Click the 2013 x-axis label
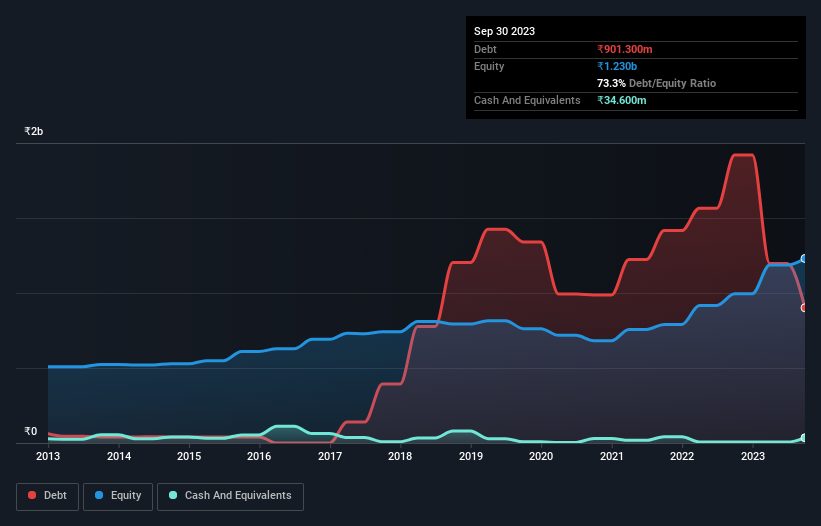The height and width of the screenshot is (526, 821). pyautogui.click(x=48, y=456)
